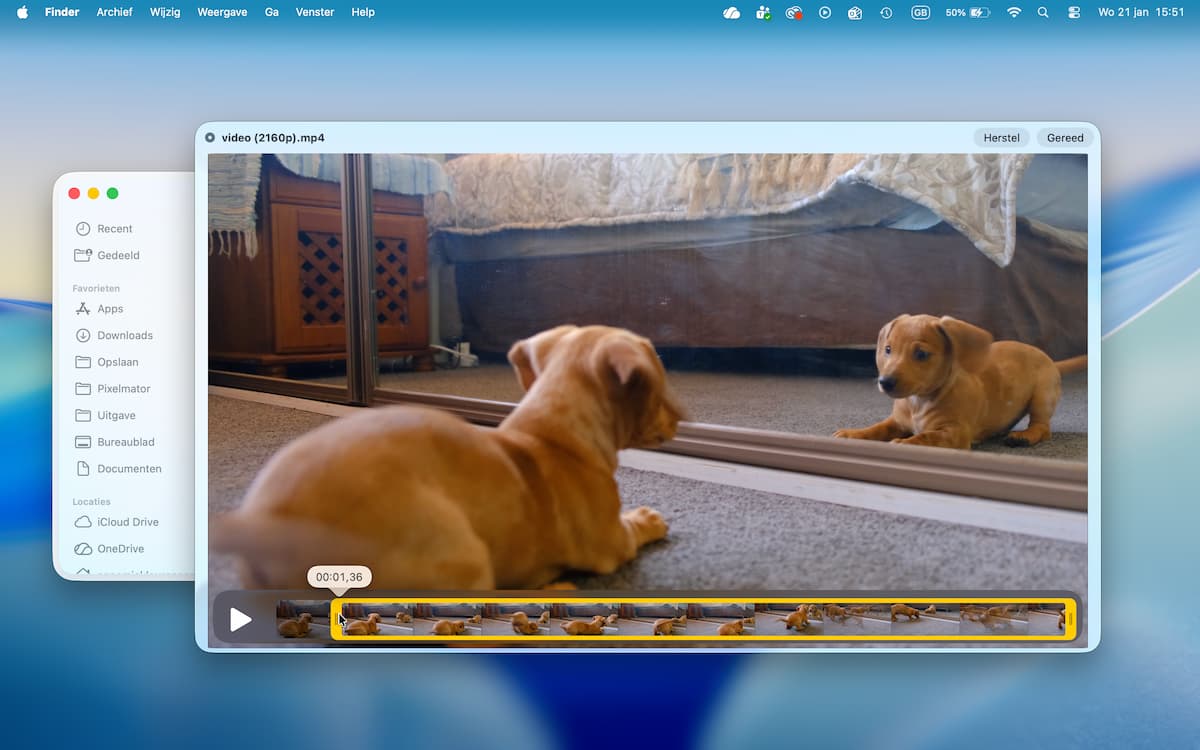Open the Archief menu

(x=114, y=12)
